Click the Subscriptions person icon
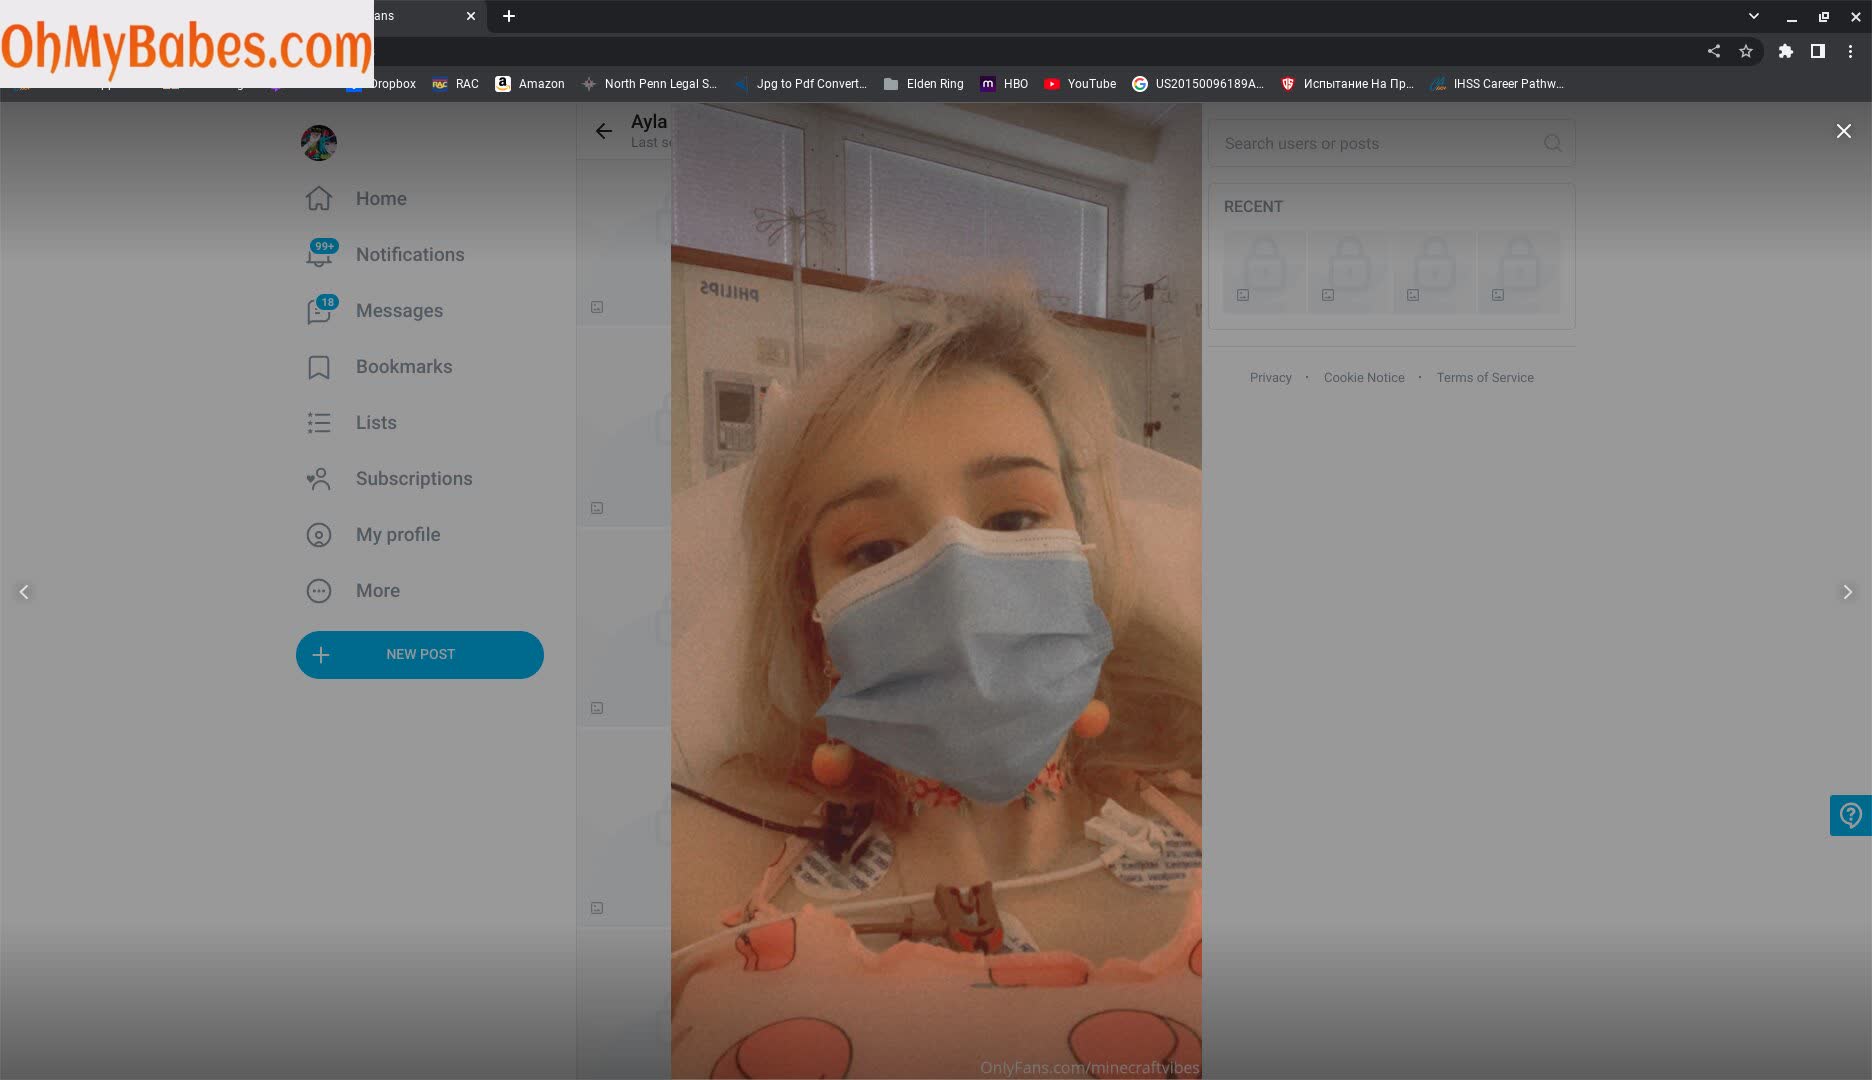 click(319, 479)
